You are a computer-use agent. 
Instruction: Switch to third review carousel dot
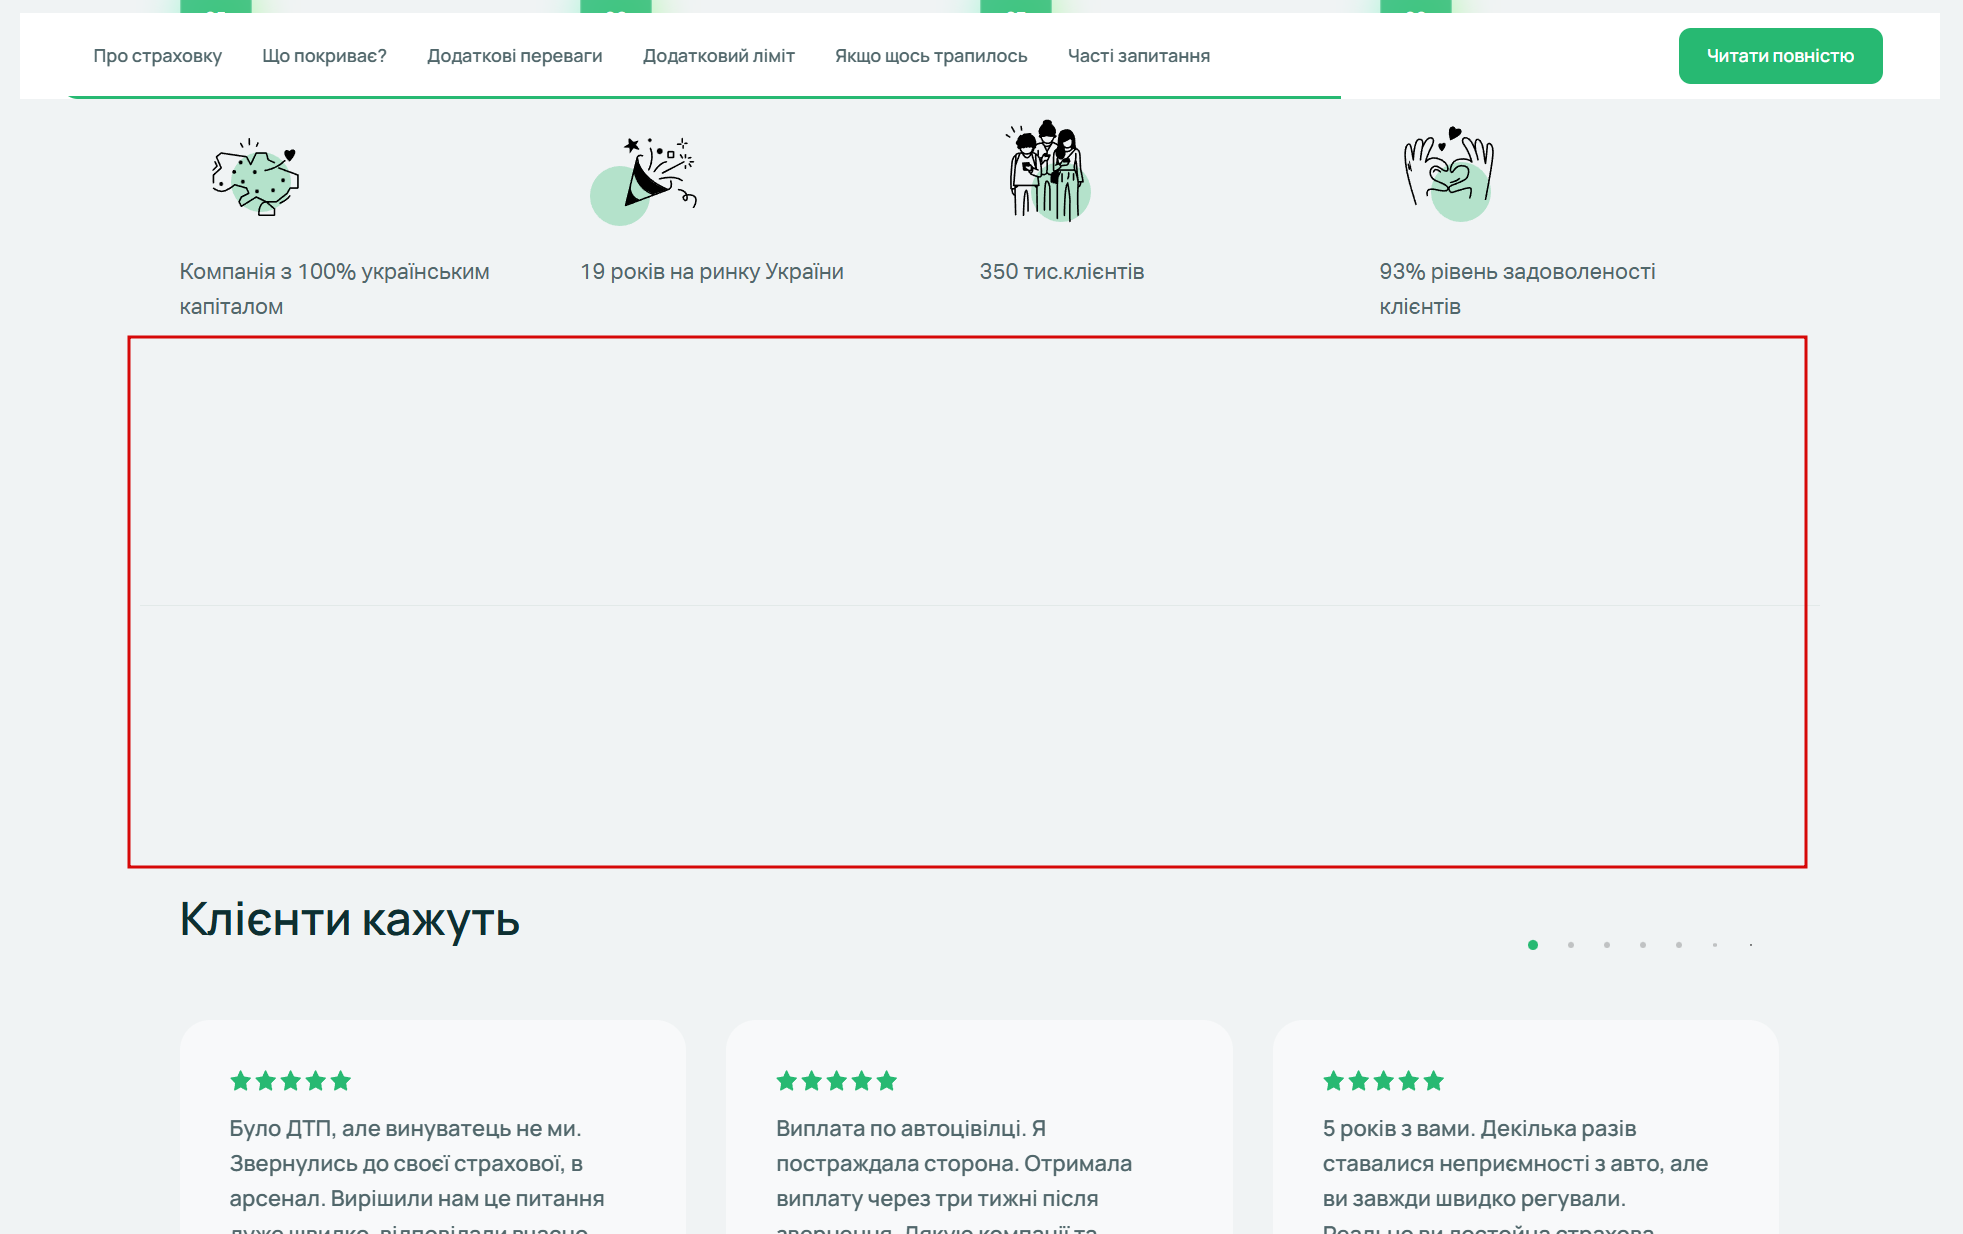[1607, 945]
